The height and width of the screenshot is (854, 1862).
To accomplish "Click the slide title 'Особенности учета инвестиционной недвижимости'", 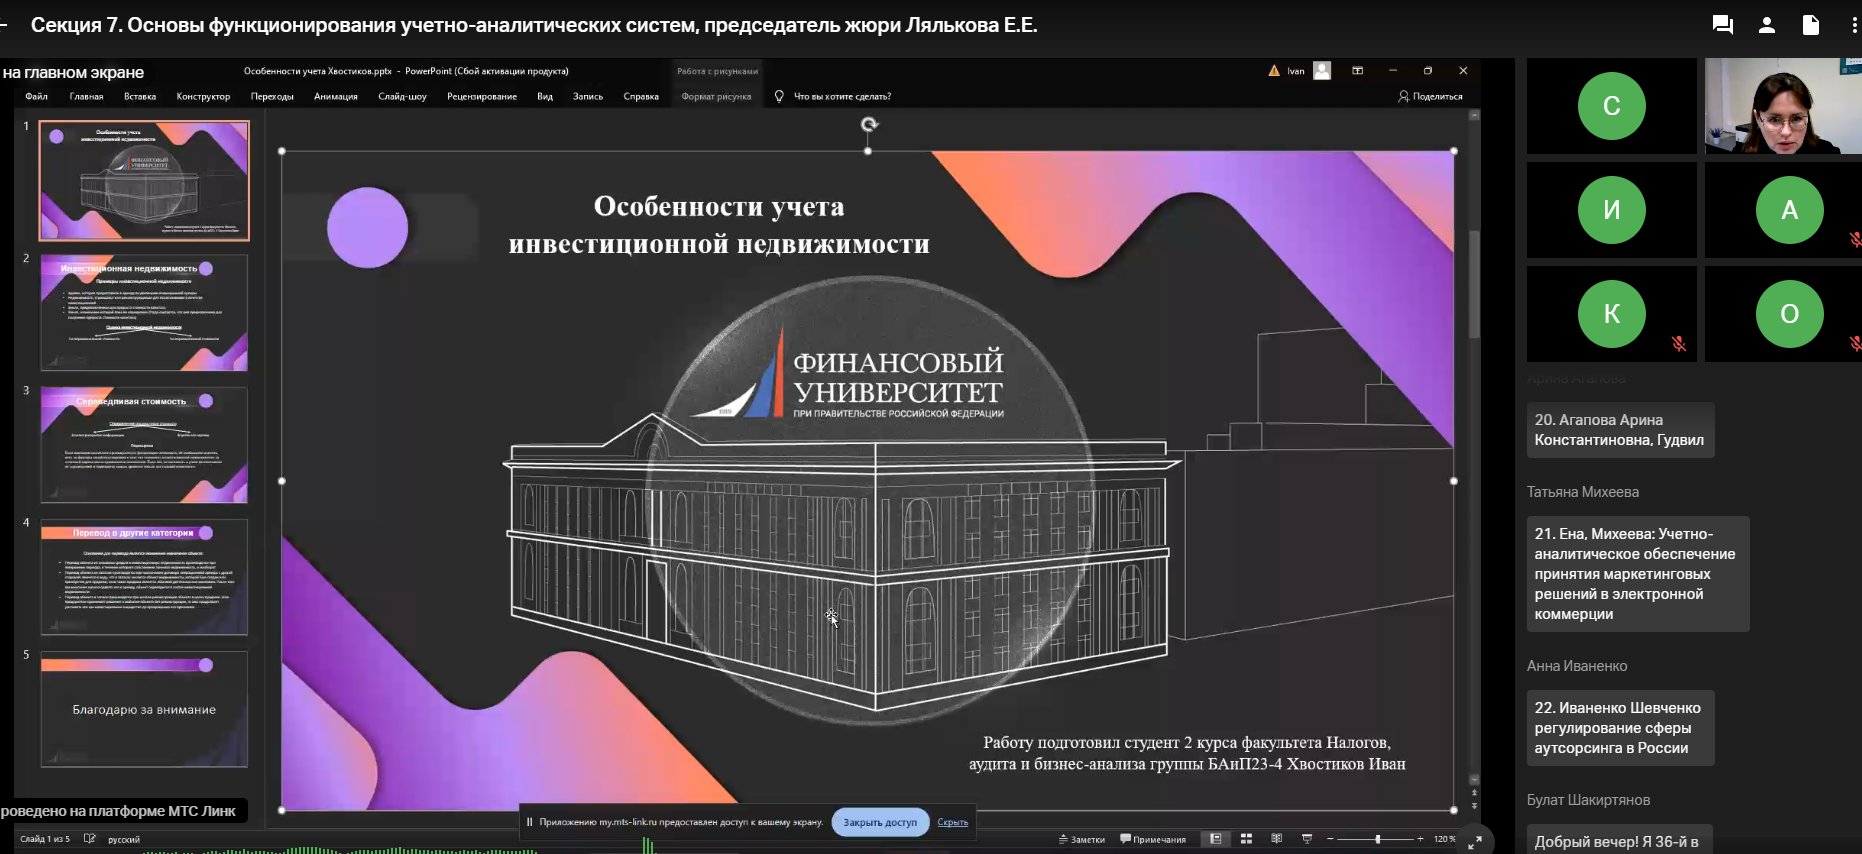I will tap(719, 225).
